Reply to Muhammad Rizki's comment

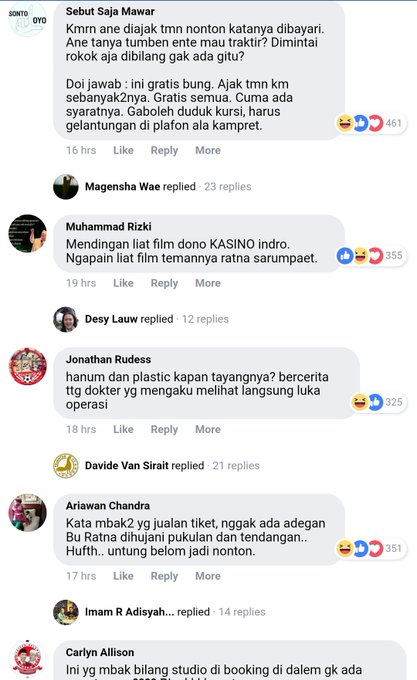[164, 283]
